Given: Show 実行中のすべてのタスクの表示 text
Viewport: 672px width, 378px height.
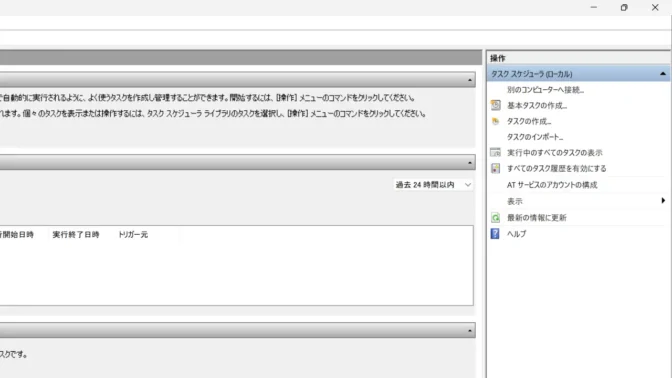Looking at the screenshot, I should pyautogui.click(x=555, y=153).
